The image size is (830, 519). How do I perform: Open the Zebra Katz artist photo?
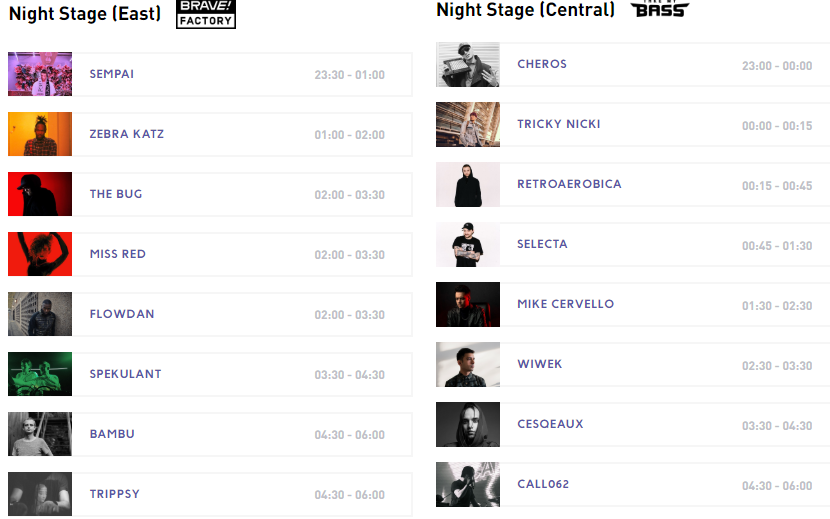point(40,134)
